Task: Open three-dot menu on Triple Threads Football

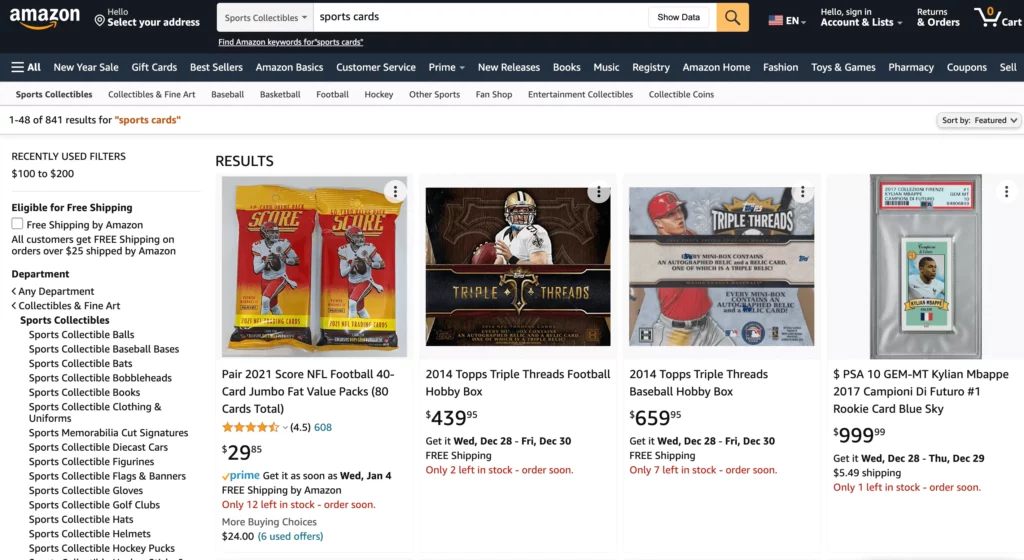Action: tap(599, 192)
